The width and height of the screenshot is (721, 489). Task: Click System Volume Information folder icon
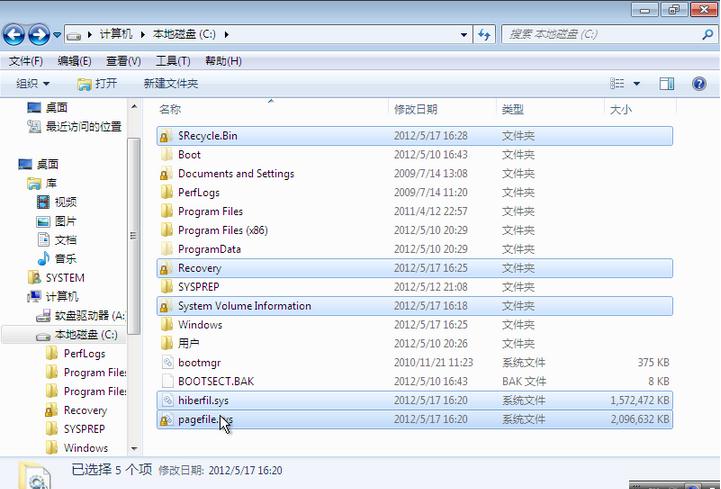[x=166, y=306]
